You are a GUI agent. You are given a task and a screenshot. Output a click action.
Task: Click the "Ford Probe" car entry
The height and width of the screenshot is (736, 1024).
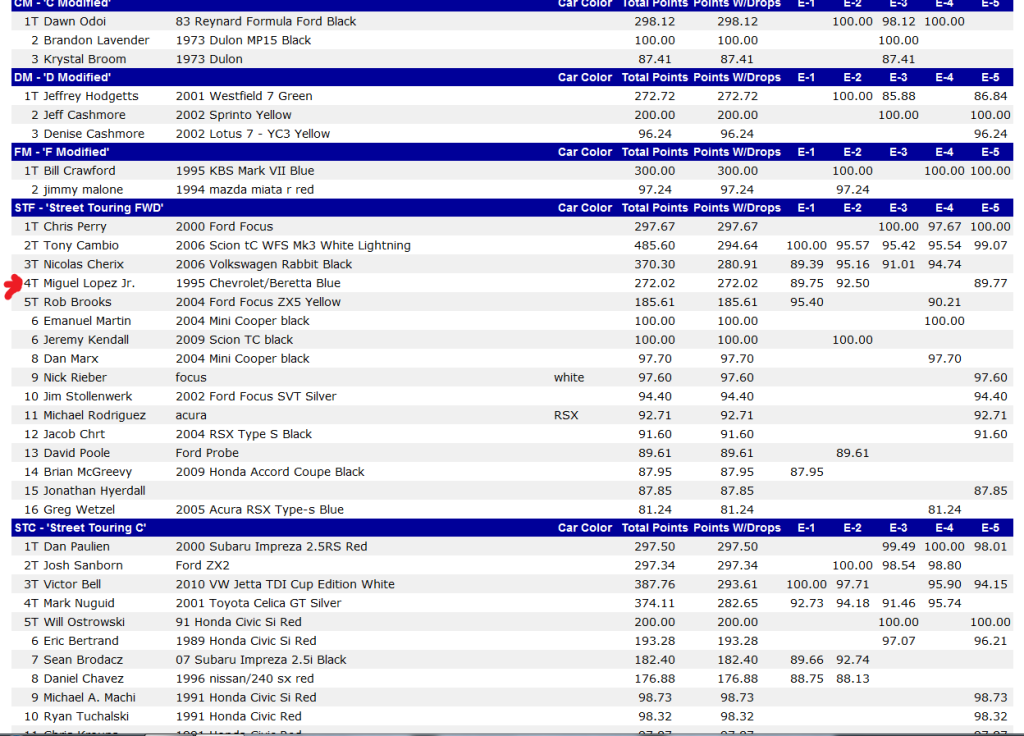pos(207,455)
